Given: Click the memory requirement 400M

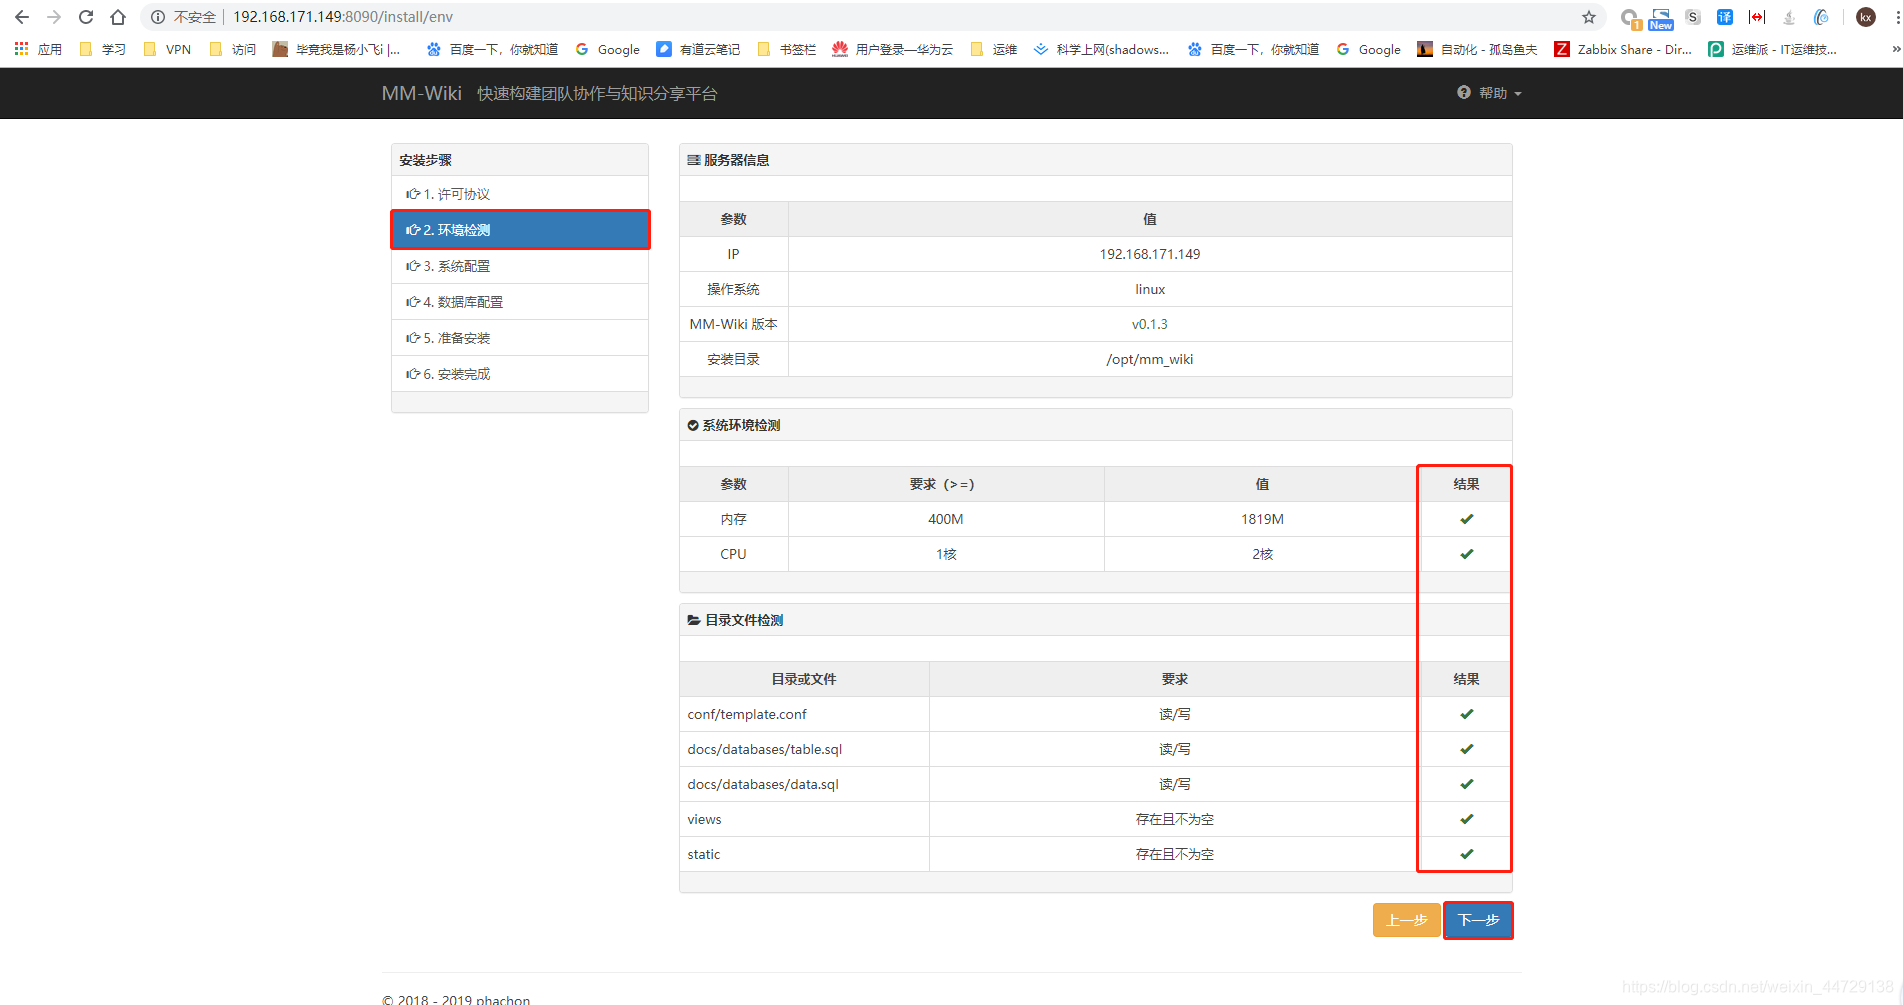Looking at the screenshot, I should click(x=946, y=519).
